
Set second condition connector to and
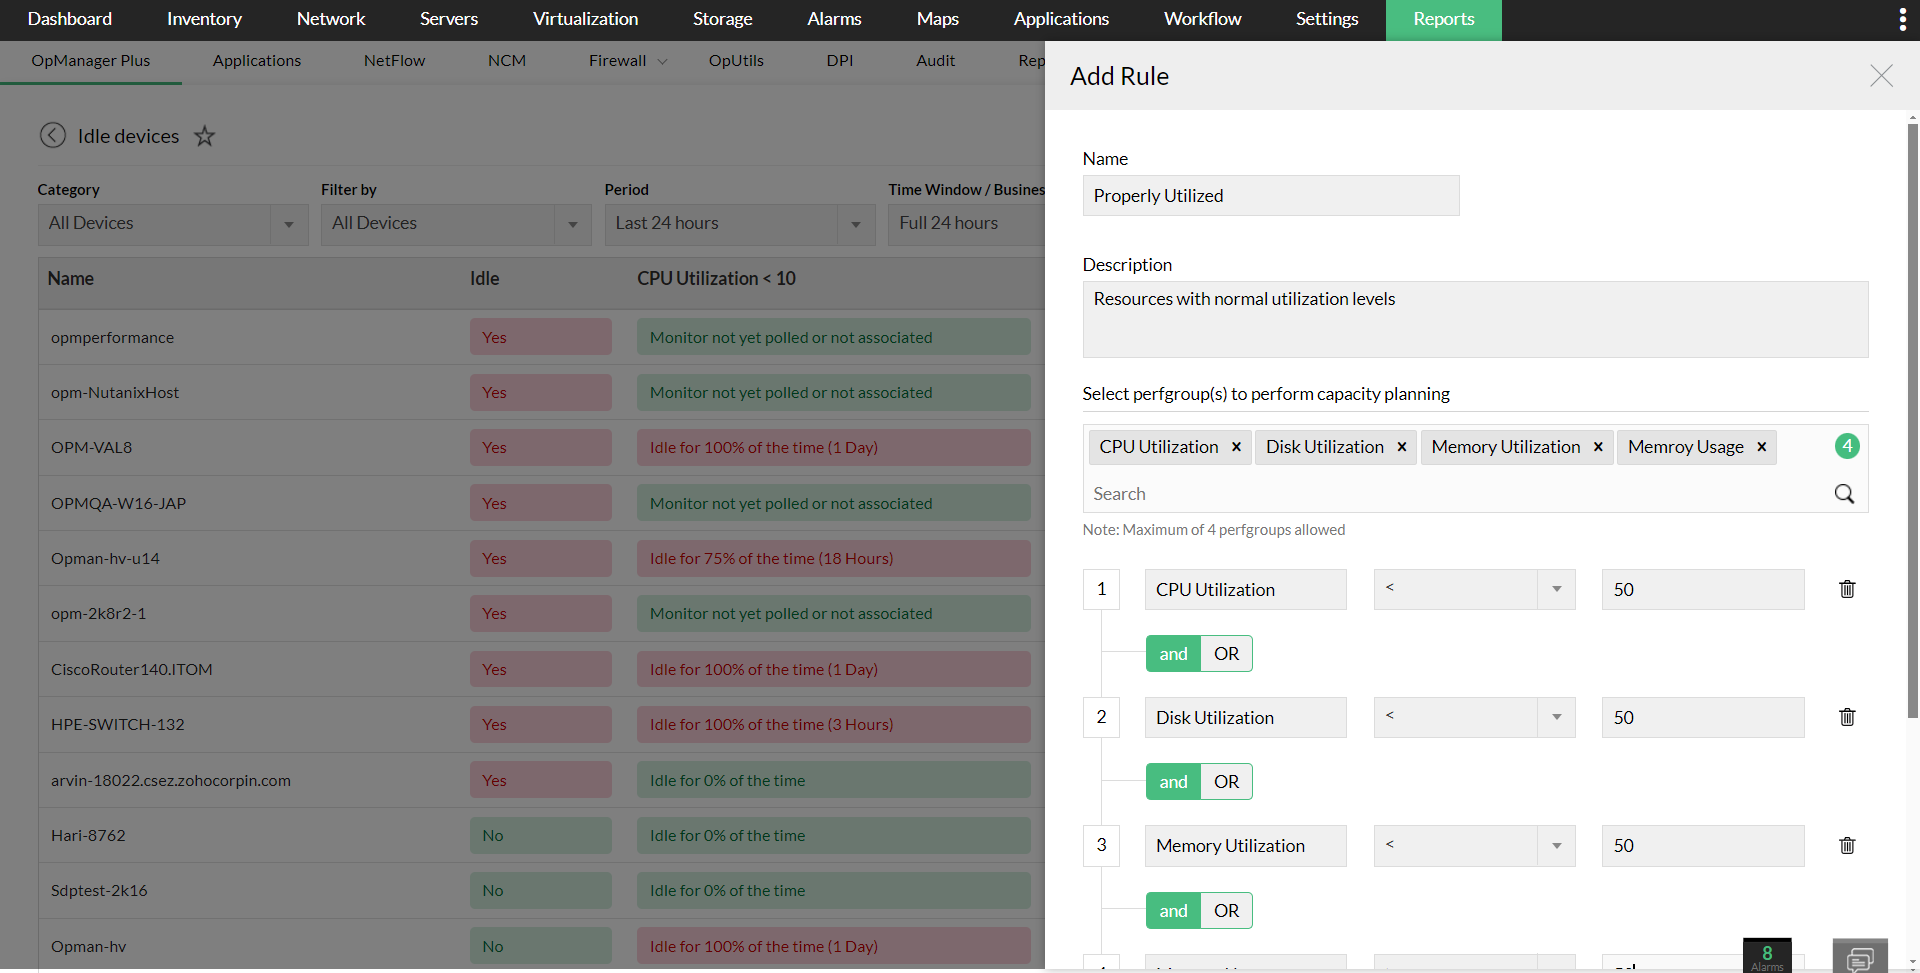pyautogui.click(x=1173, y=782)
